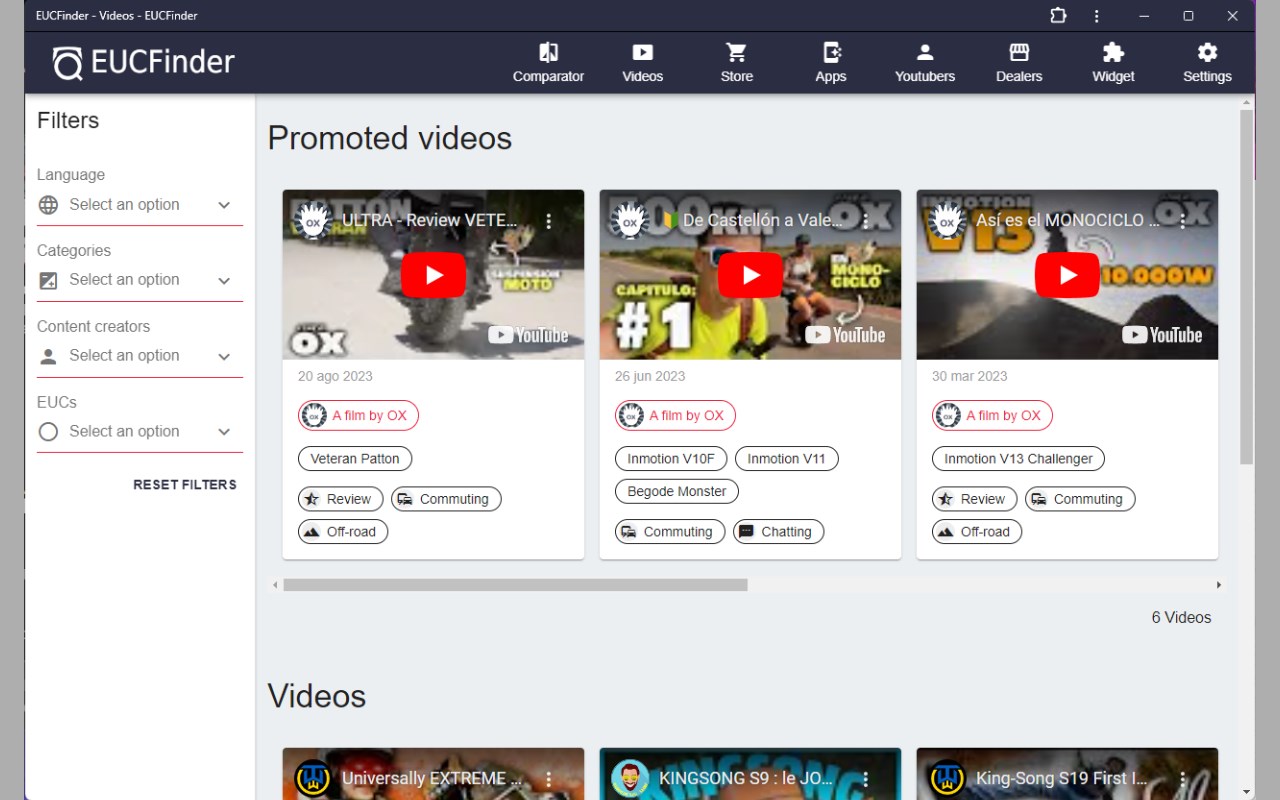Viewport: 1280px width, 800px height.
Task: Click Off-road chip on Veteran Patton card
Action: coord(343,532)
